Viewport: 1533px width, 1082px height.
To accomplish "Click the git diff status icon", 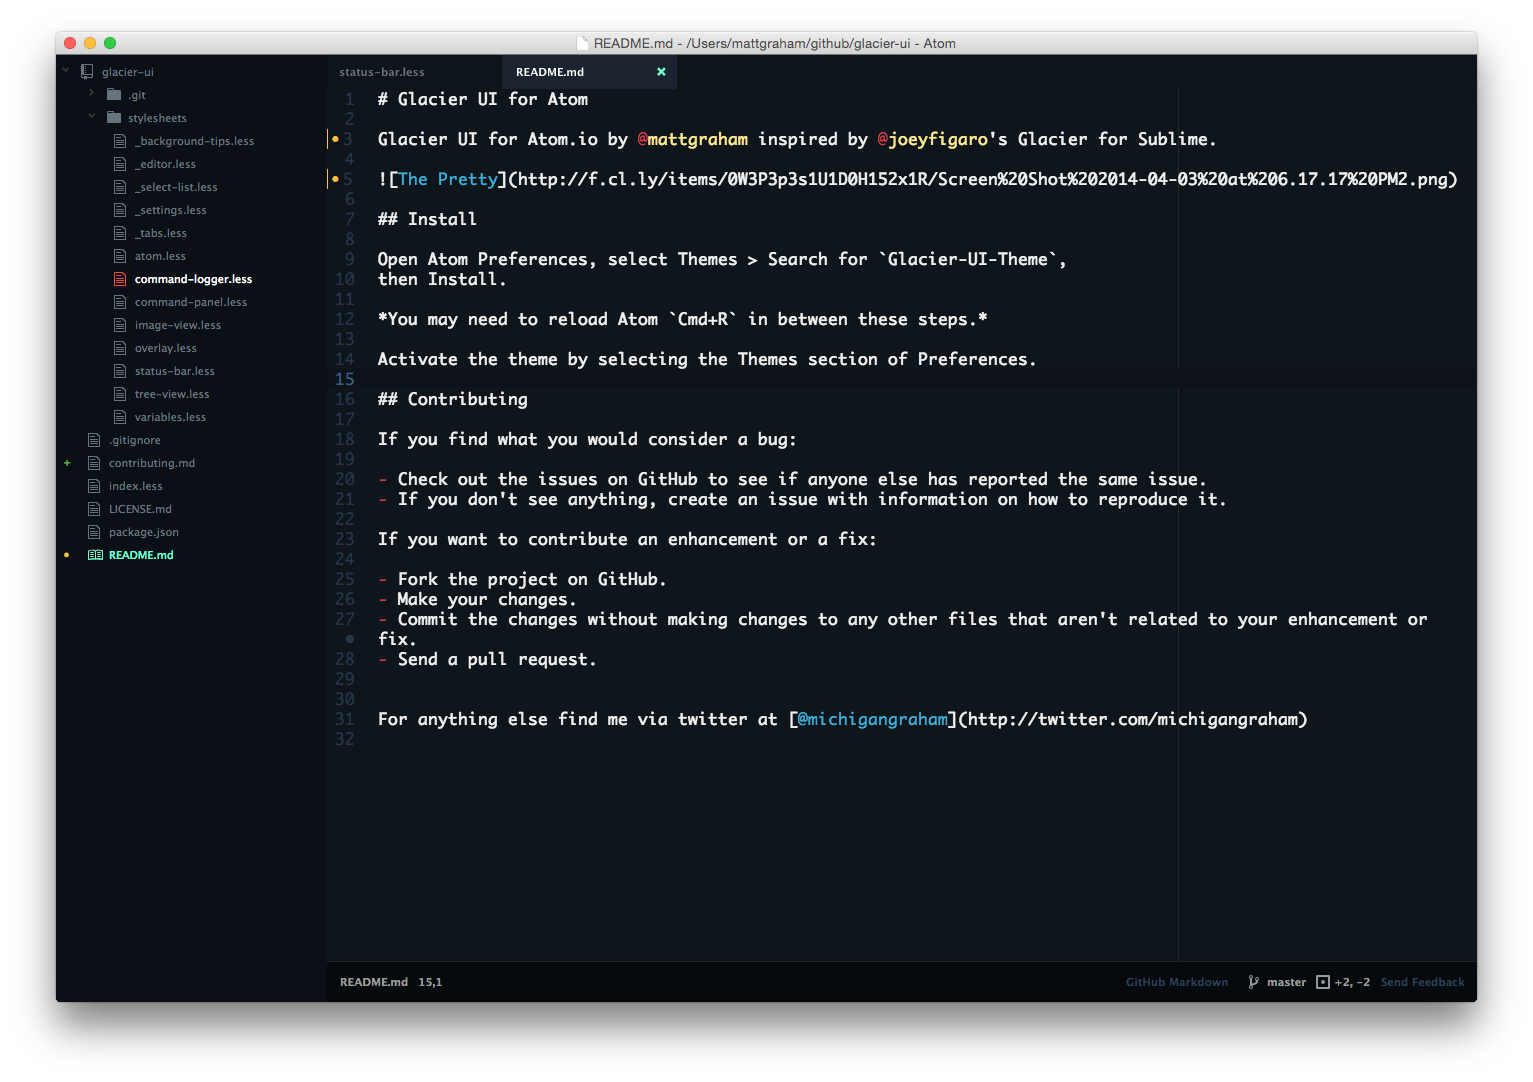I will coord(1323,982).
